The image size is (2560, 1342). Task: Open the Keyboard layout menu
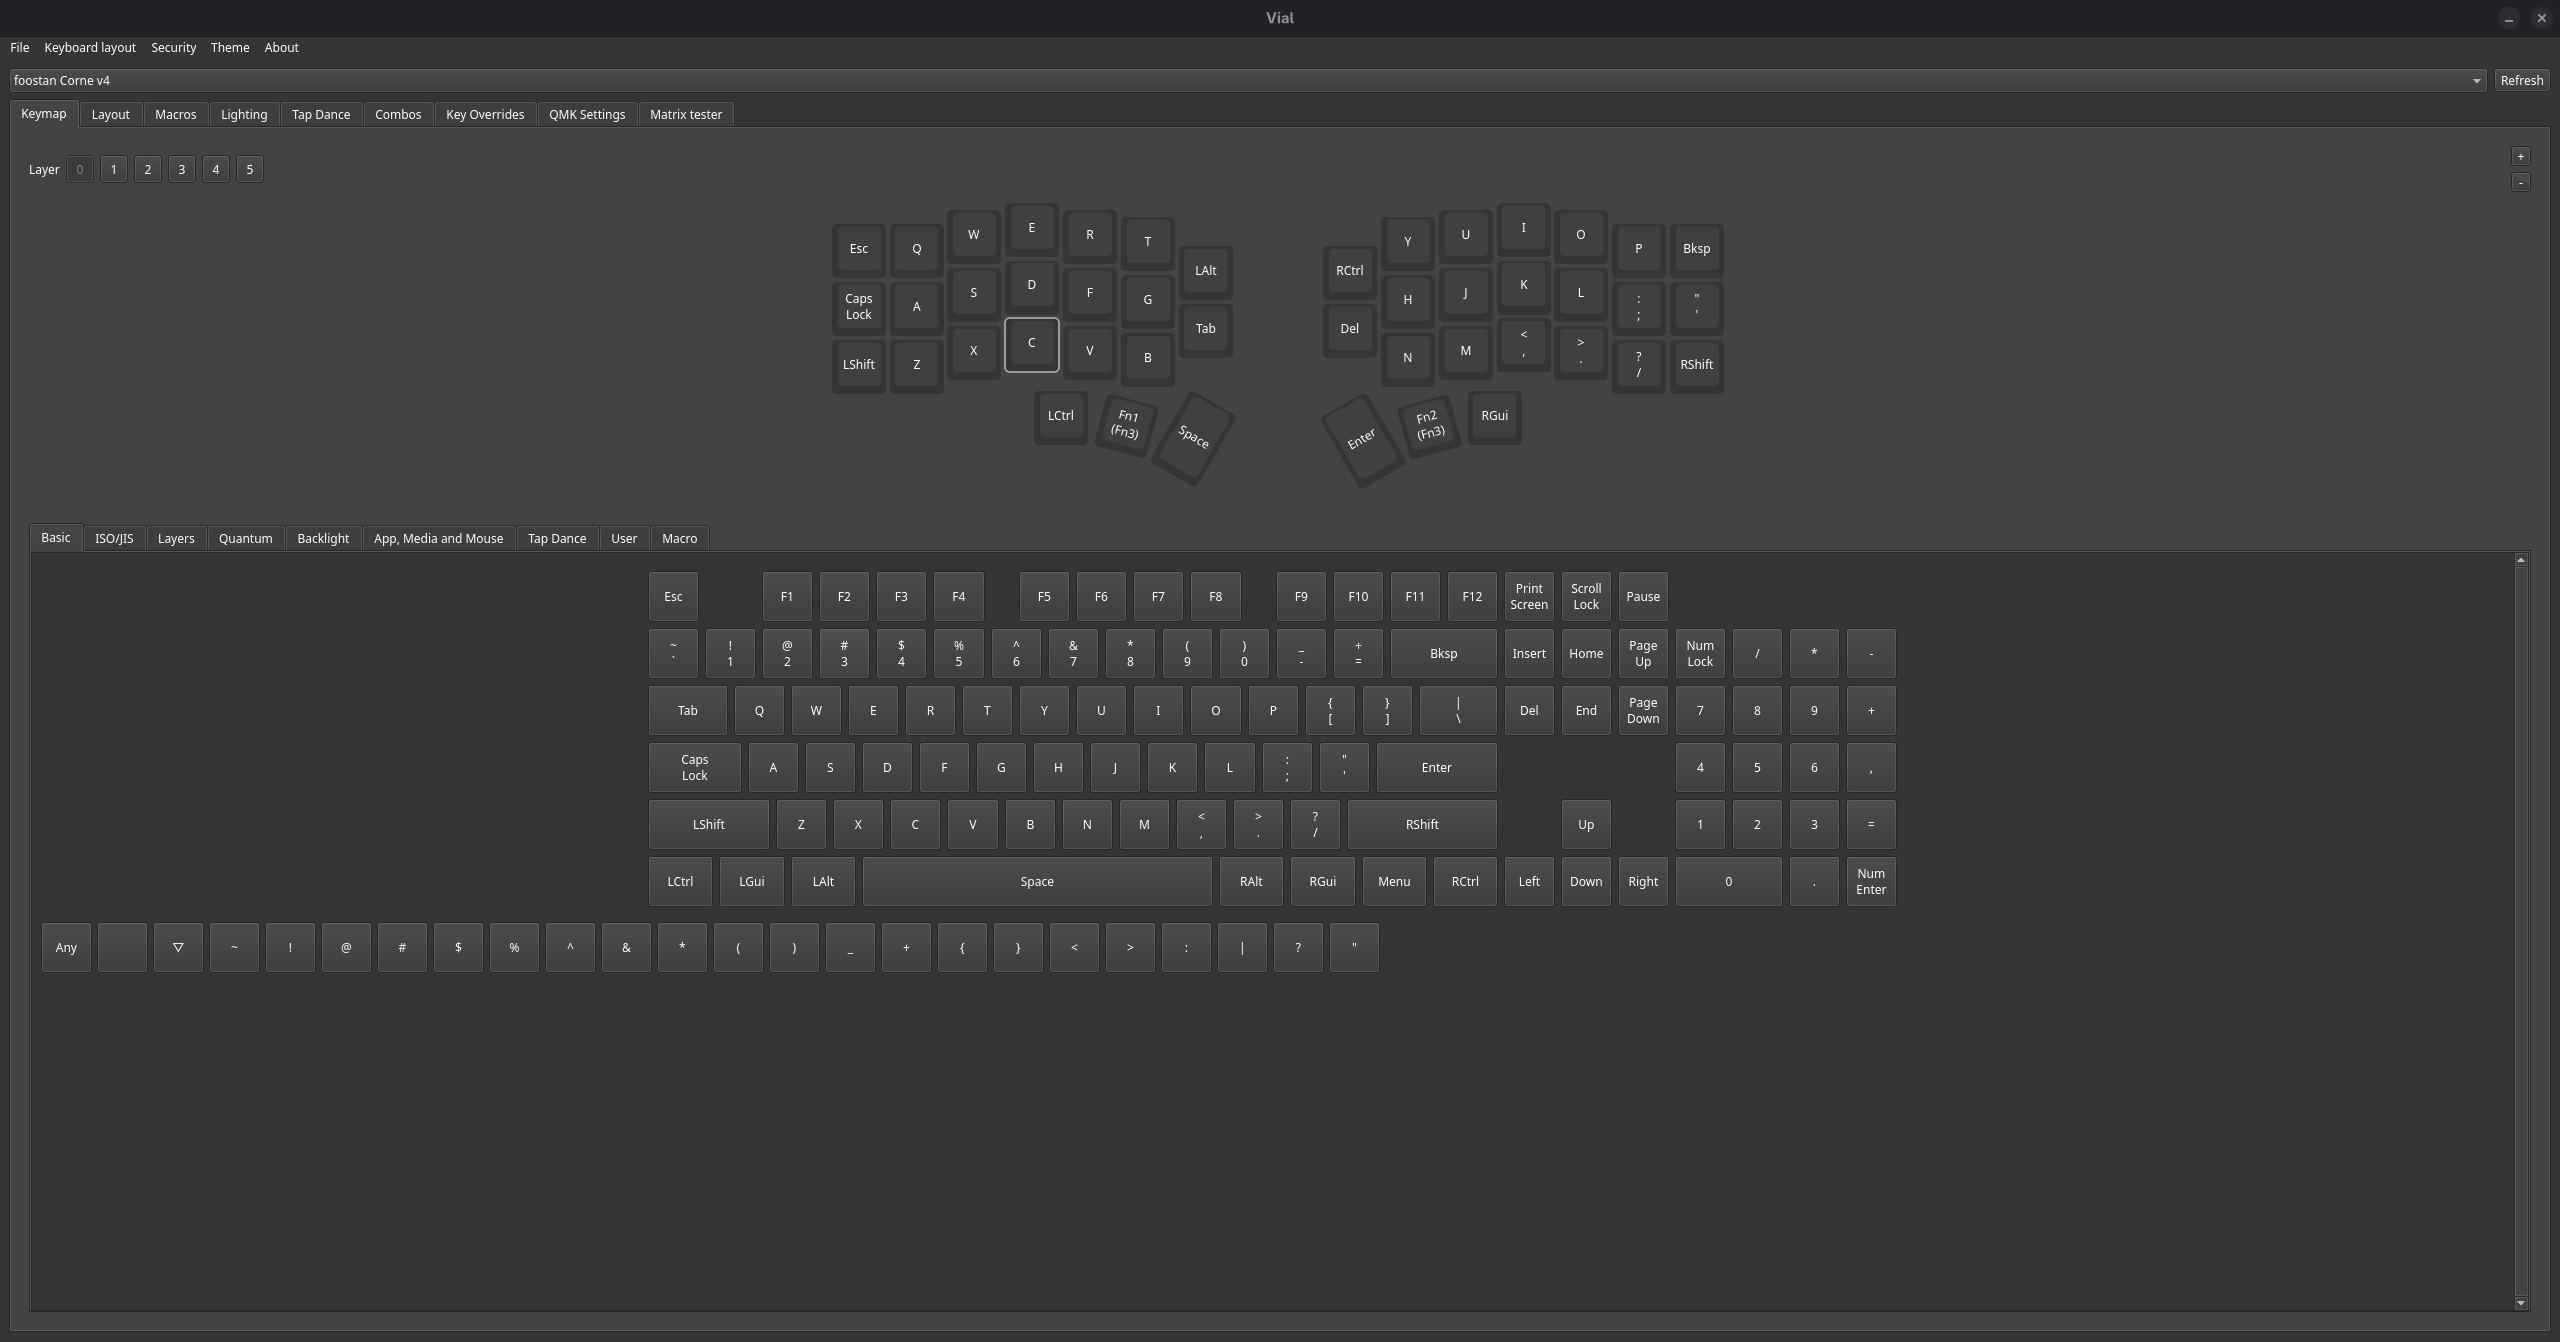[89, 47]
